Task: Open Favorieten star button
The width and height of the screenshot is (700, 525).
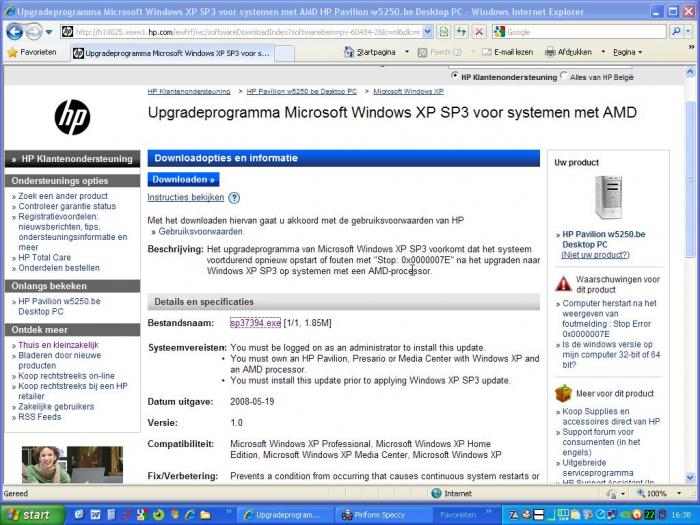Action: tap(32, 52)
